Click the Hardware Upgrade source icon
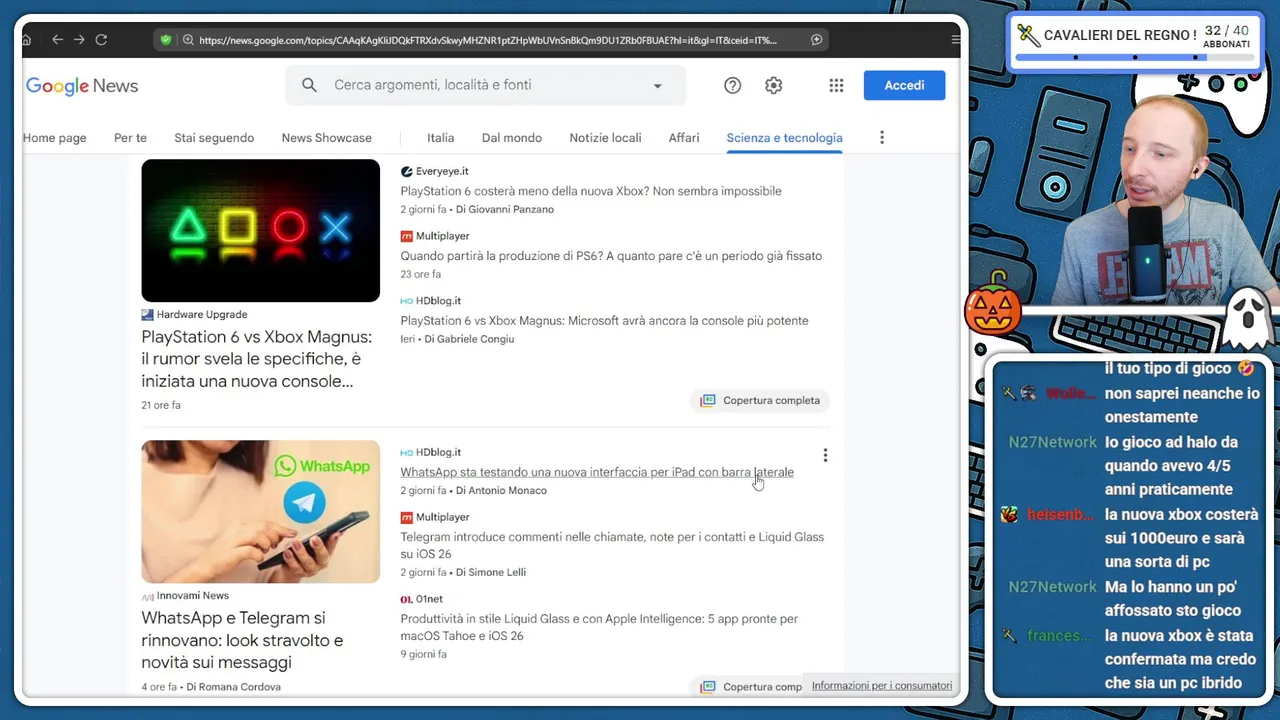Viewport: 1280px width, 720px height. 147,315
